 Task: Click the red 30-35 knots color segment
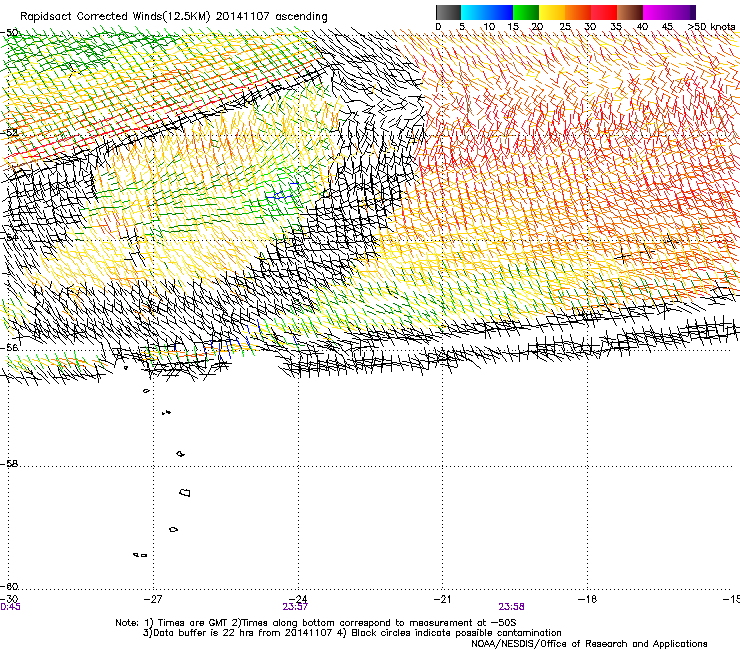604,12
